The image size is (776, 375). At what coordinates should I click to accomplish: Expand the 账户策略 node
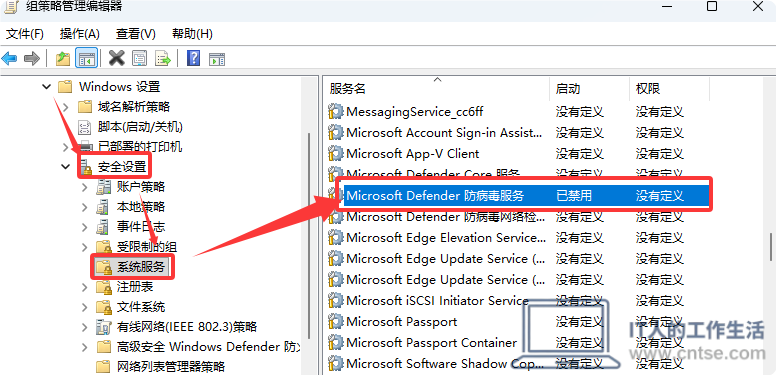84,187
